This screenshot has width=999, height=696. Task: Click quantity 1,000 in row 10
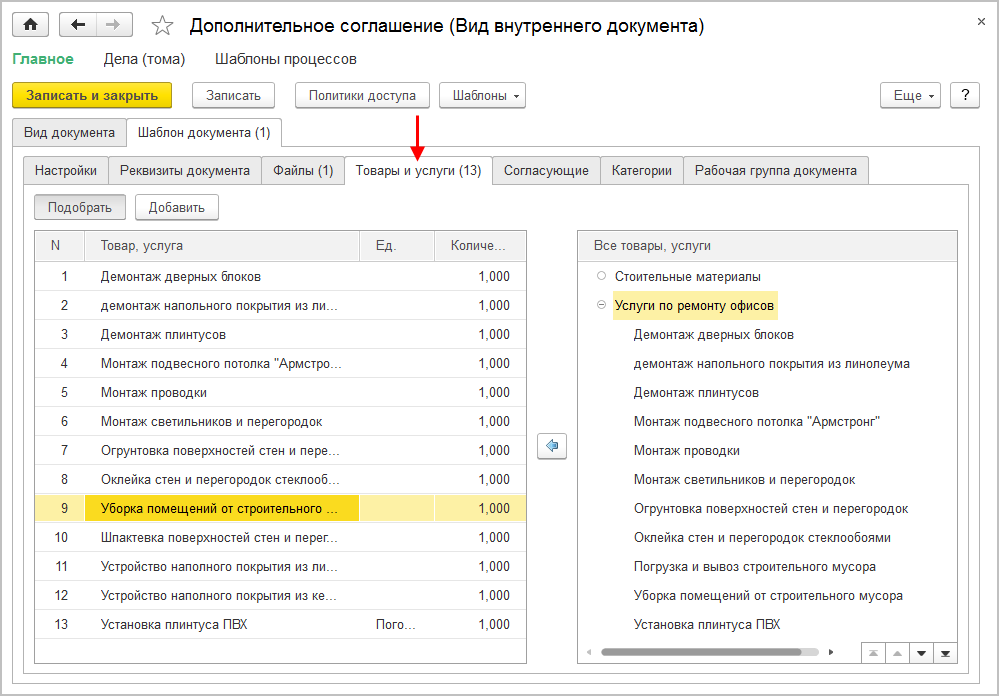point(480,537)
